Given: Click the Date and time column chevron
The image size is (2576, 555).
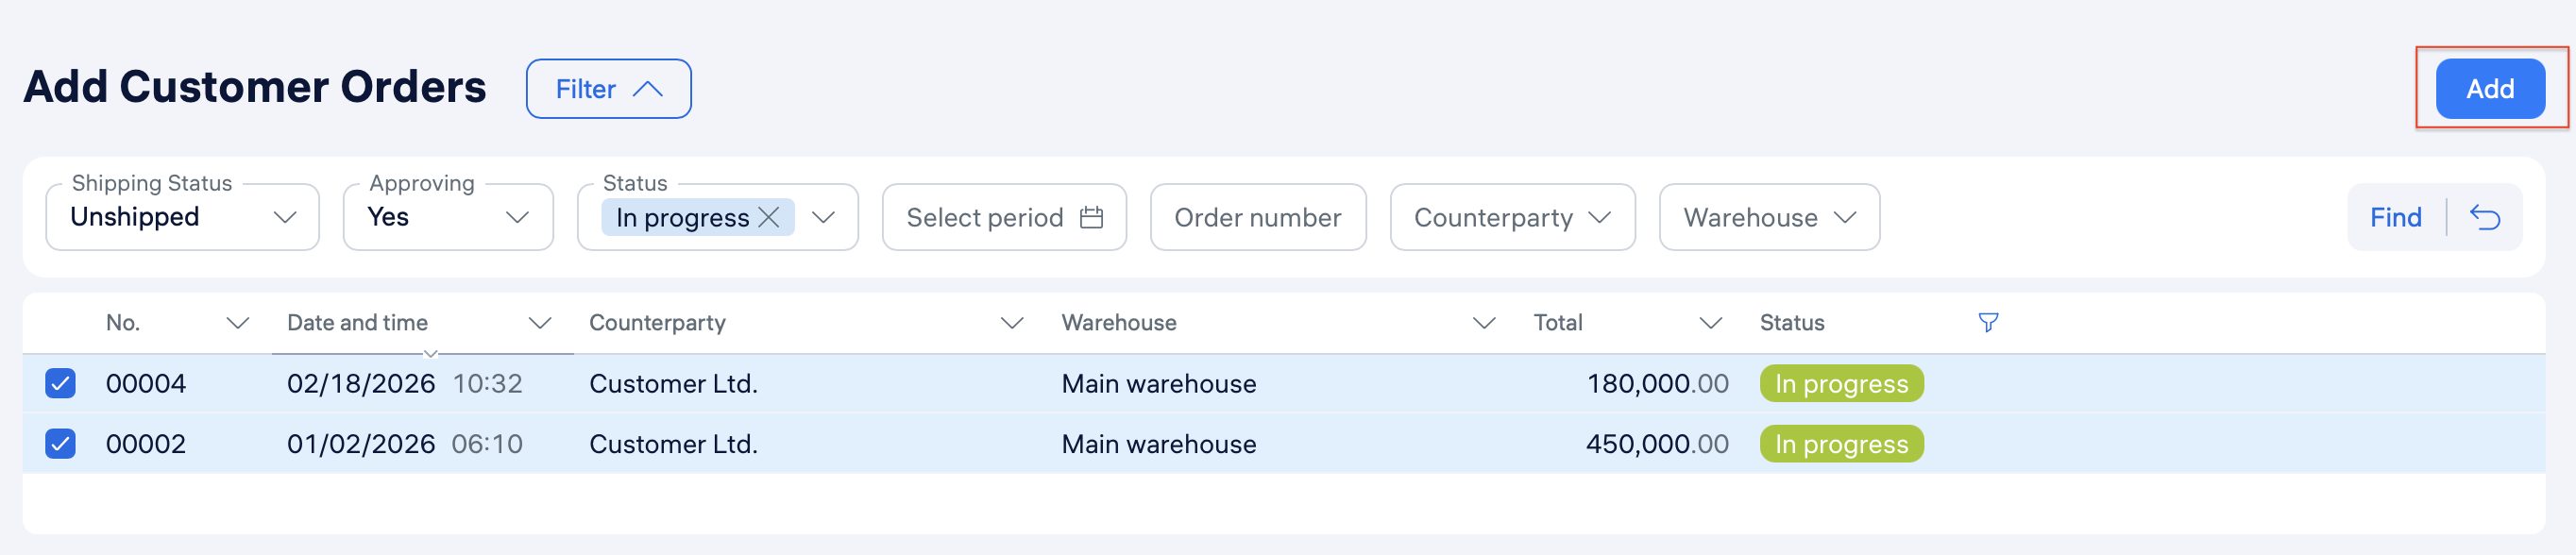Looking at the screenshot, I should tap(540, 323).
